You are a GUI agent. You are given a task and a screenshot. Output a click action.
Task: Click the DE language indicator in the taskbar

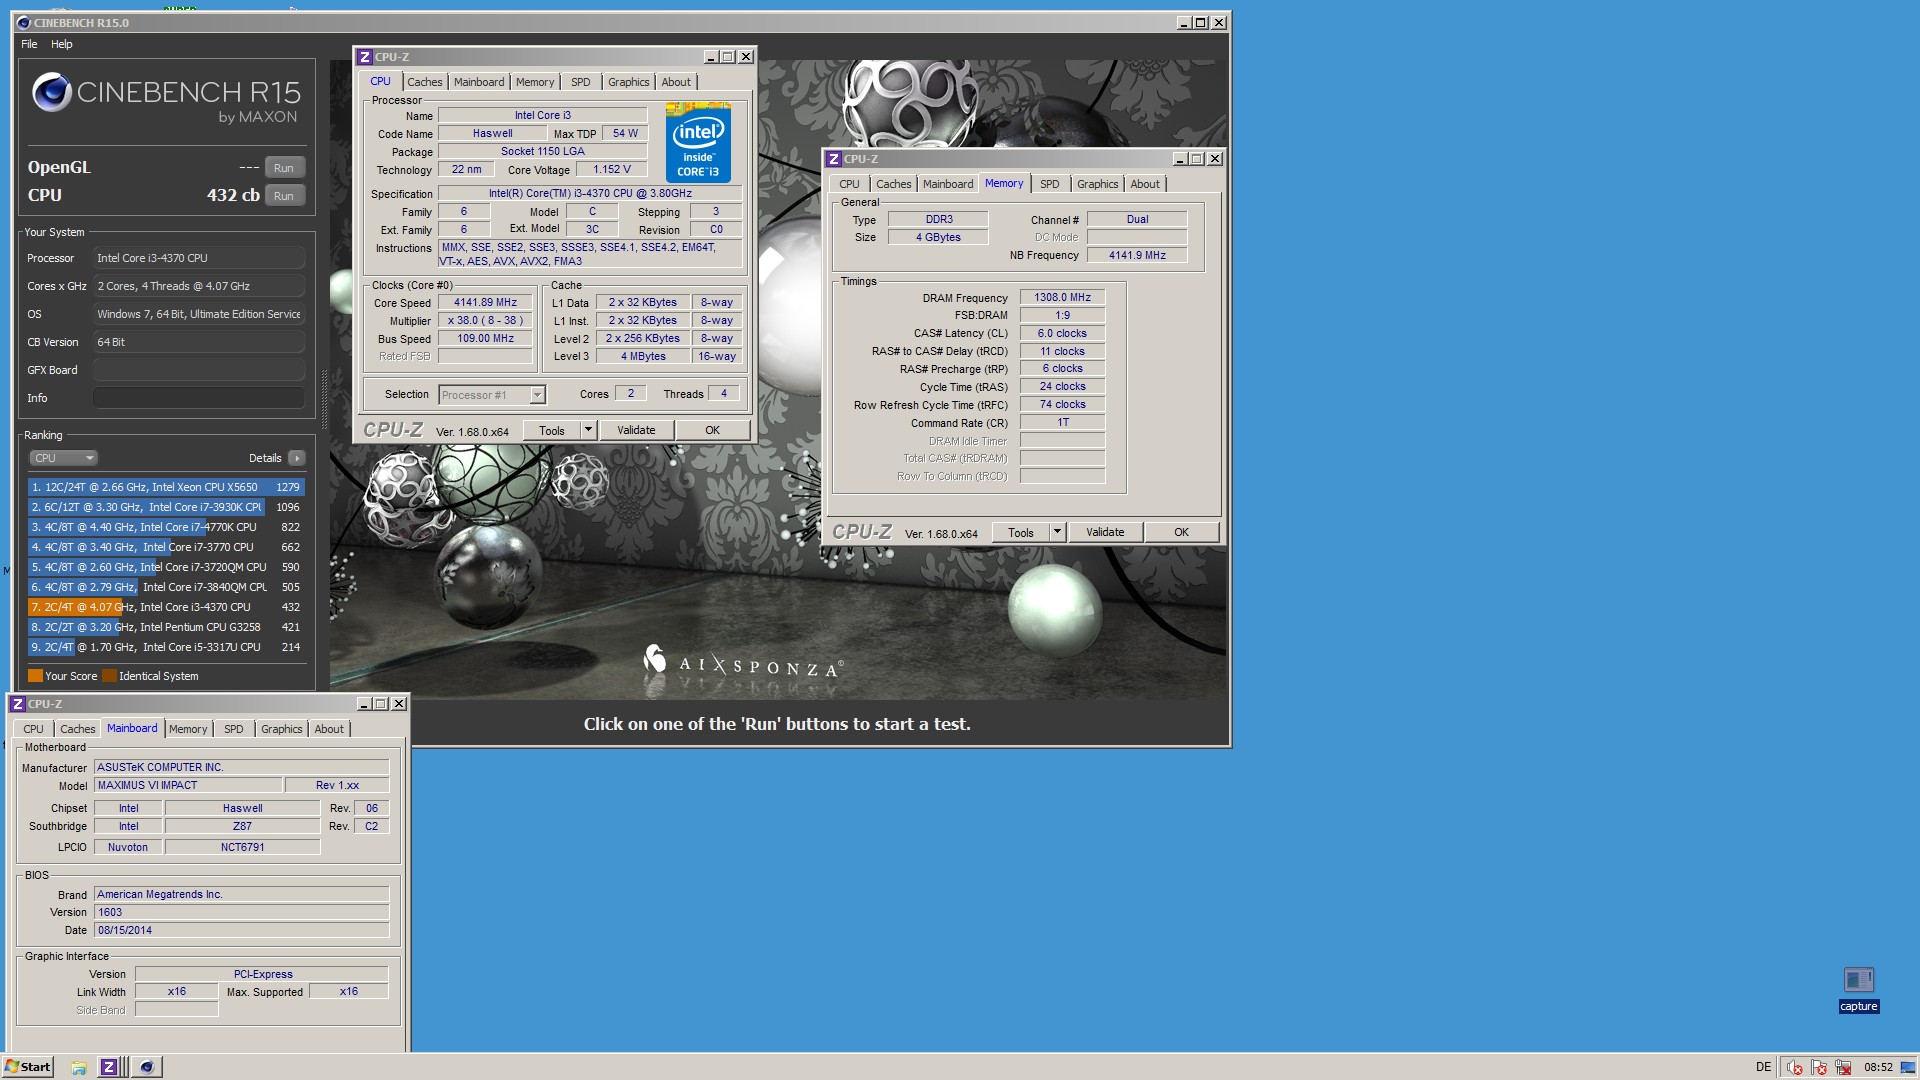click(1763, 1067)
